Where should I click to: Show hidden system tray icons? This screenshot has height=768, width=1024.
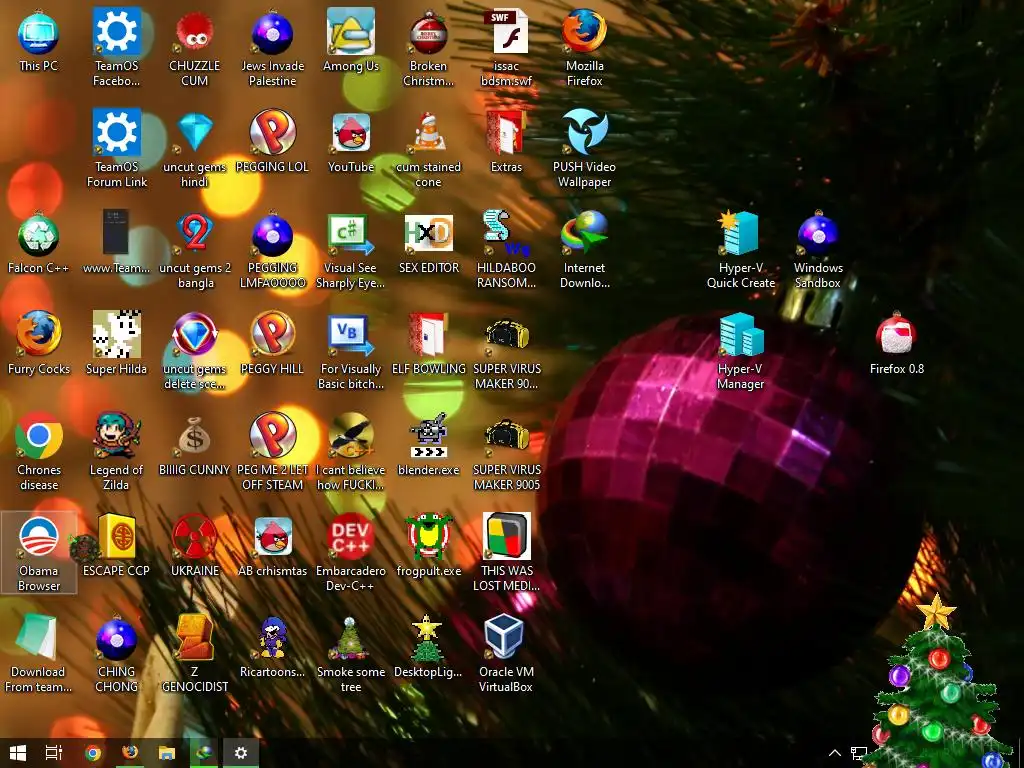835,753
